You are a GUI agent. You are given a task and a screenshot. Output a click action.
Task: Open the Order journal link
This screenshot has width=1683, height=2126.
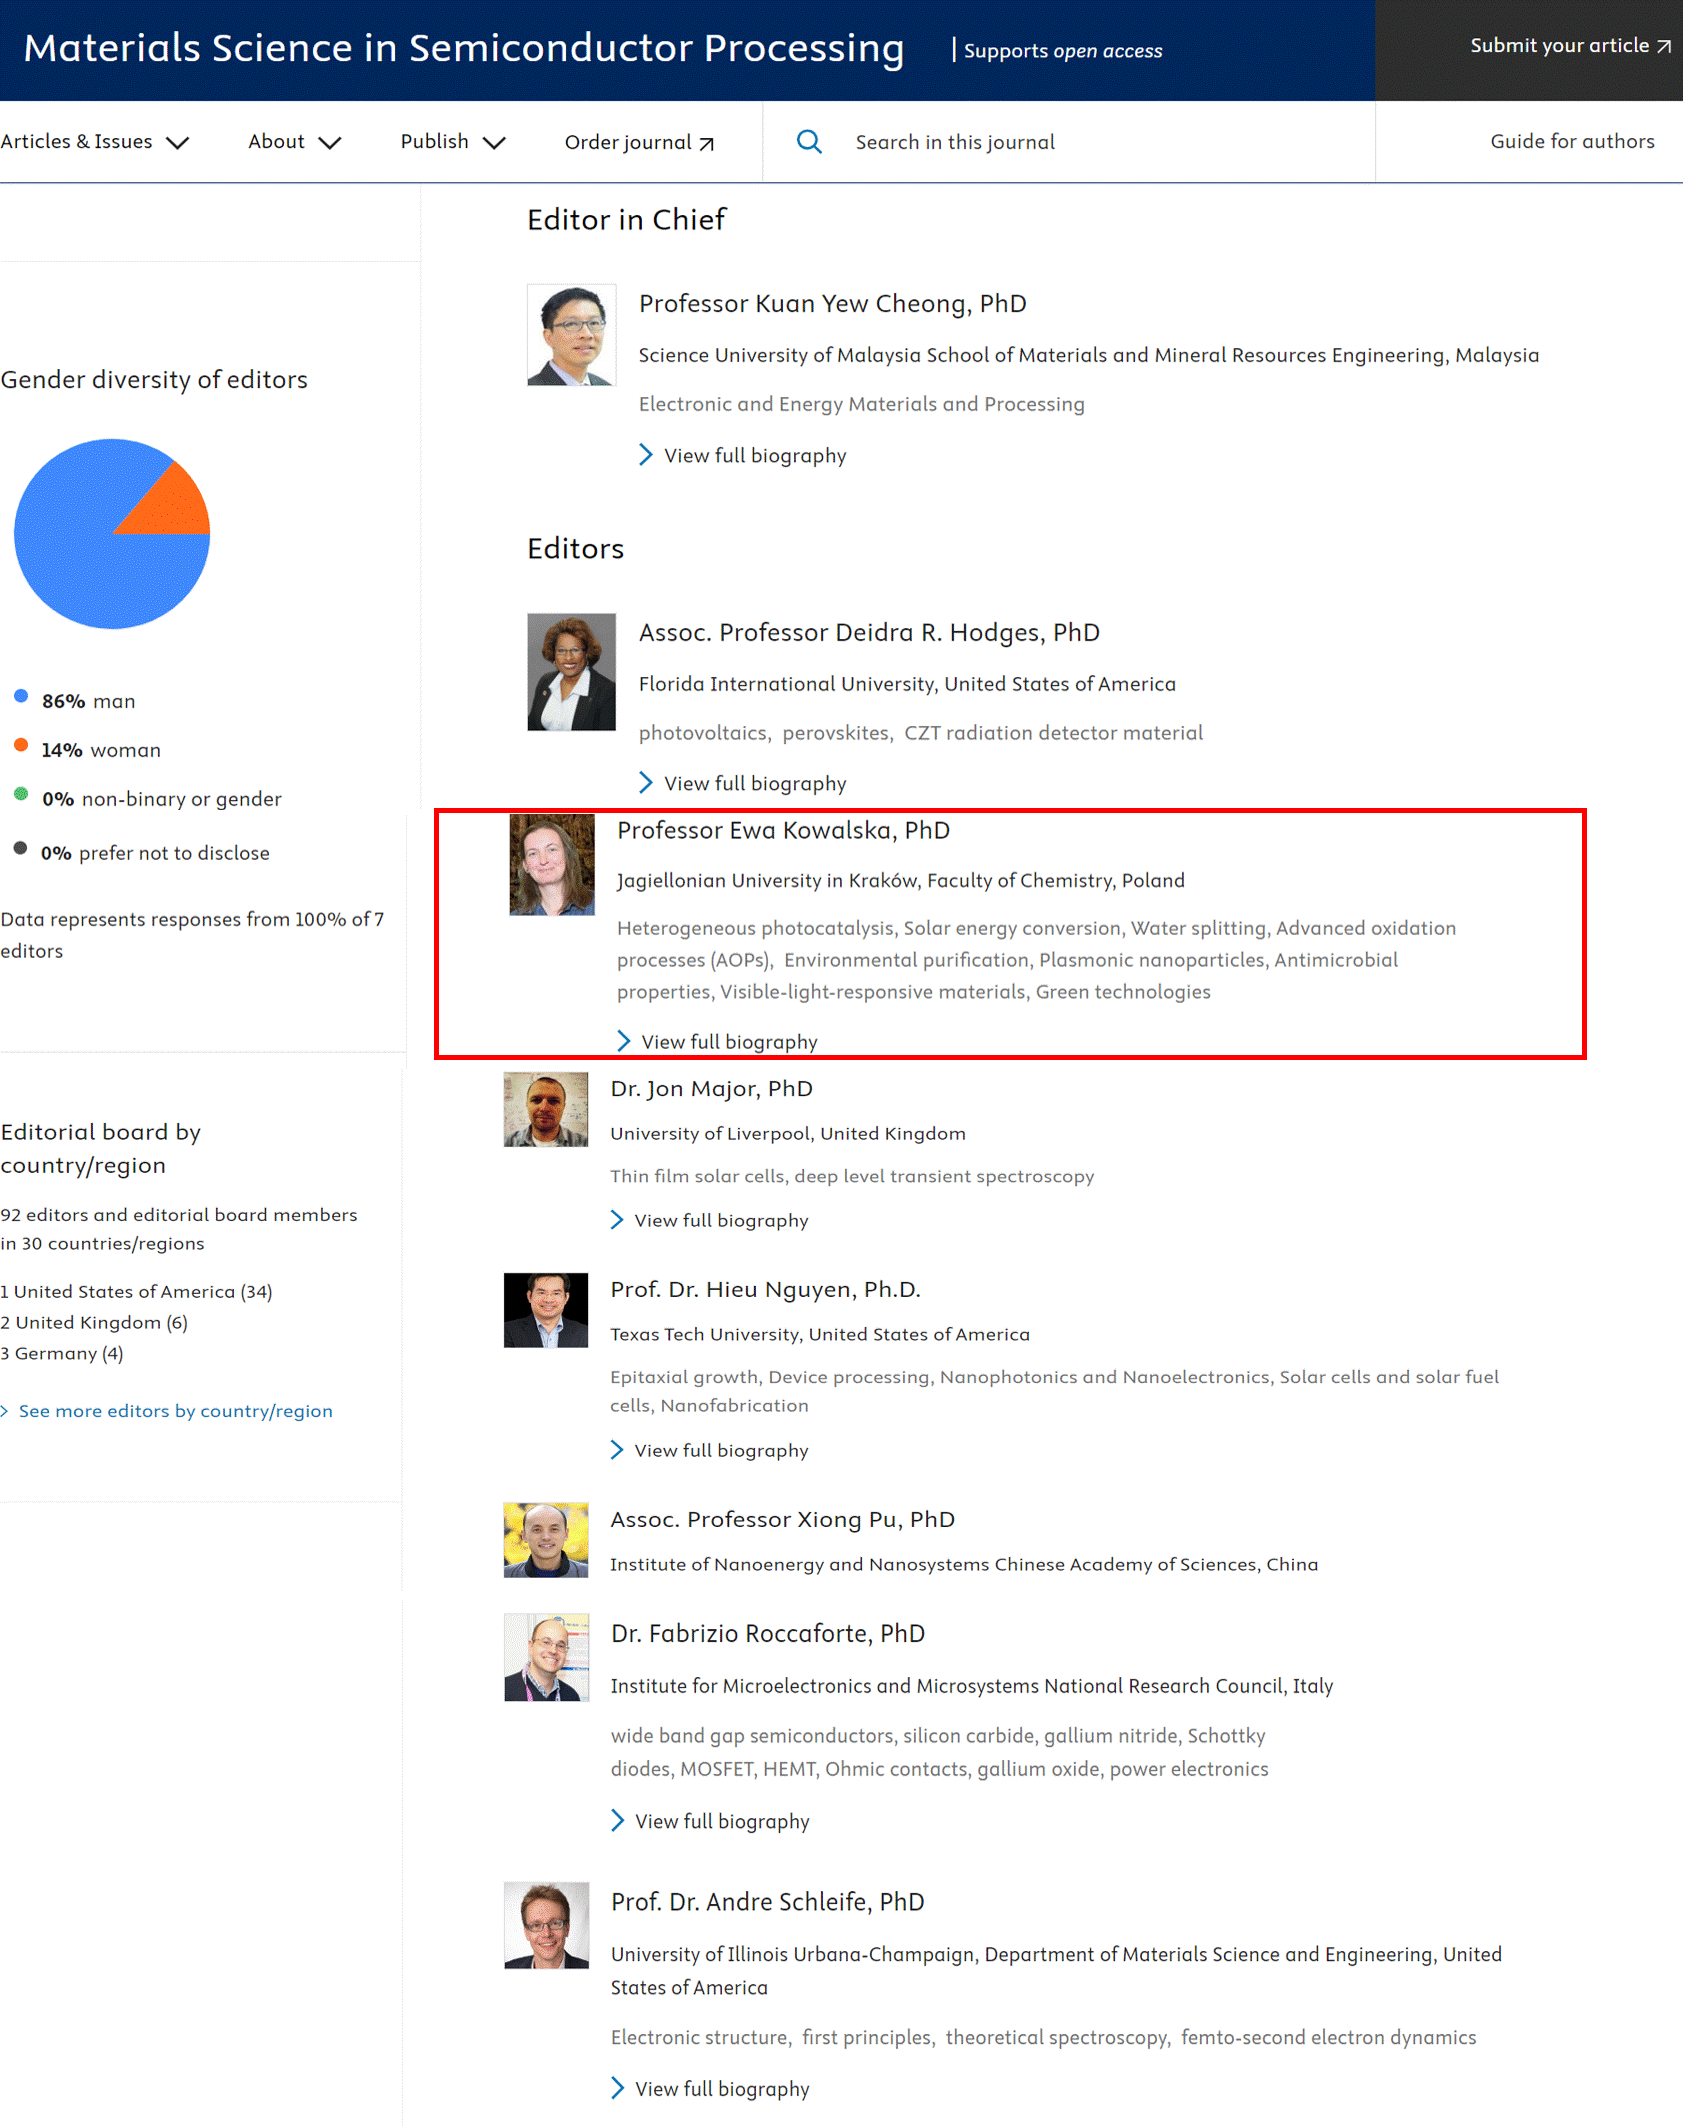pos(639,142)
